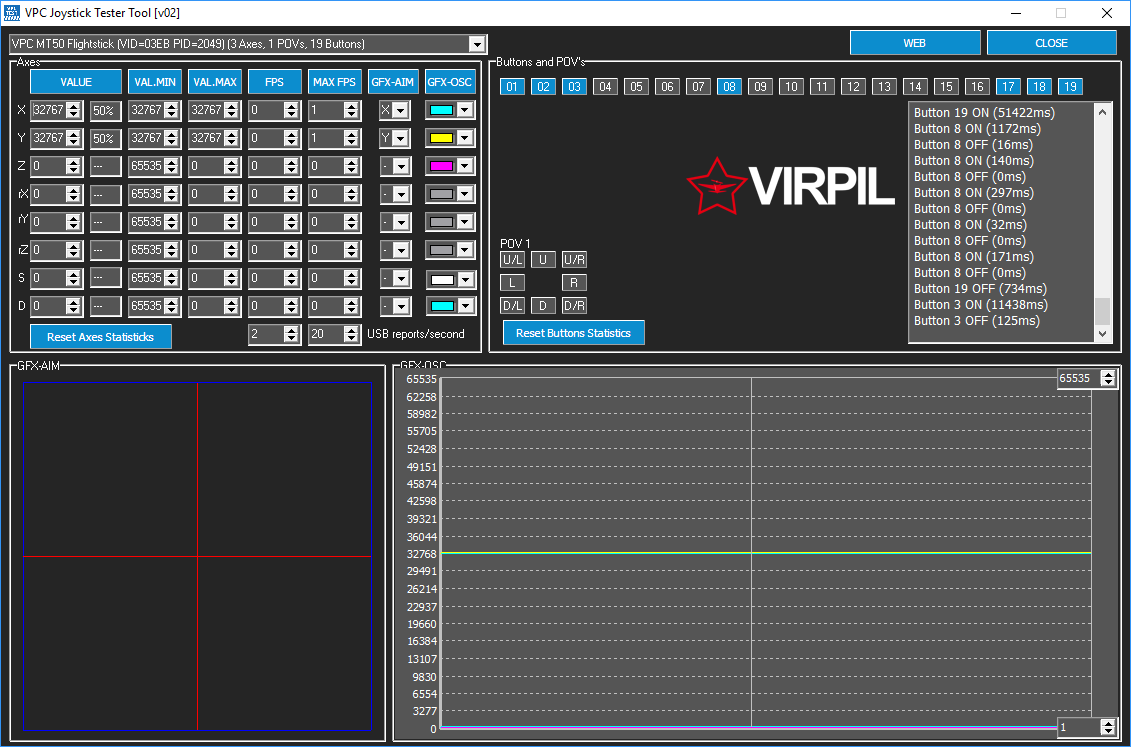Click the VAL.MIN column header
Image resolution: width=1131 pixels, height=747 pixels.
(x=154, y=82)
